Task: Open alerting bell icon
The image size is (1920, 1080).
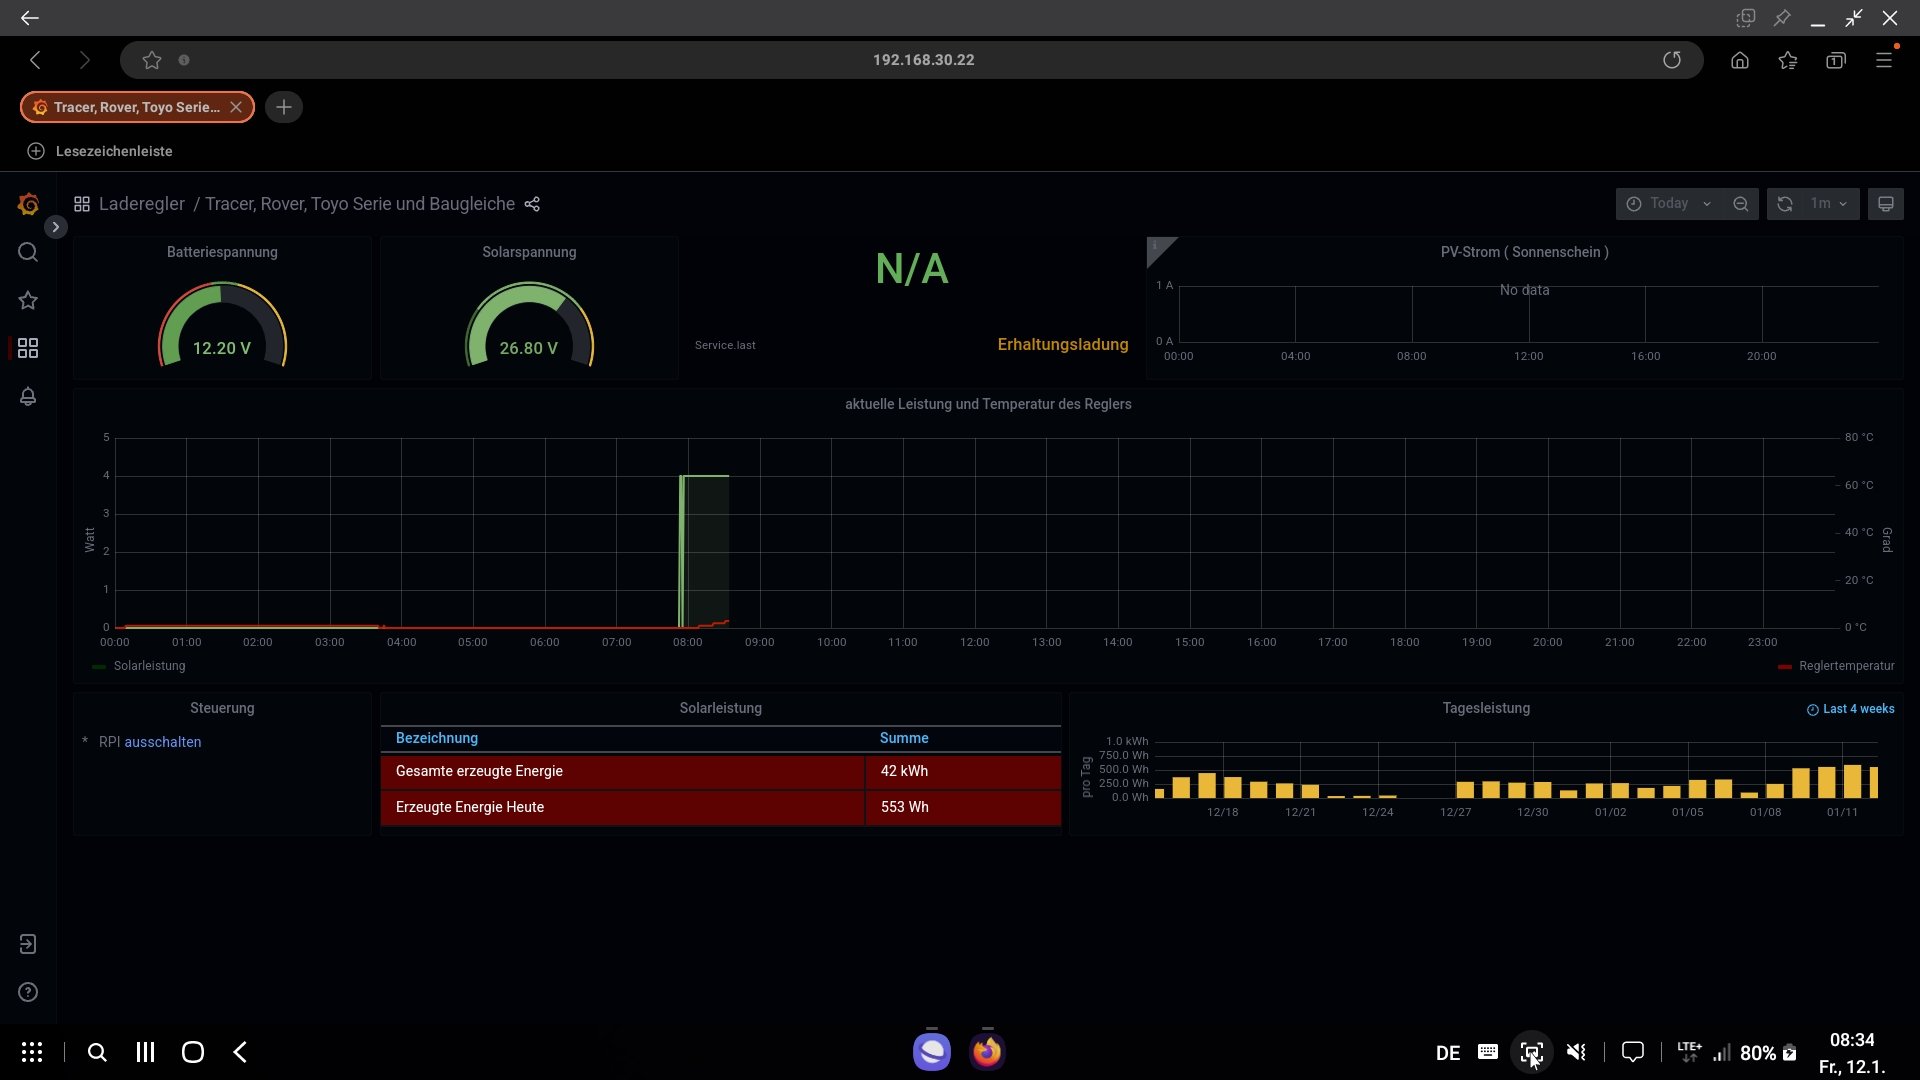Action: [x=28, y=397]
